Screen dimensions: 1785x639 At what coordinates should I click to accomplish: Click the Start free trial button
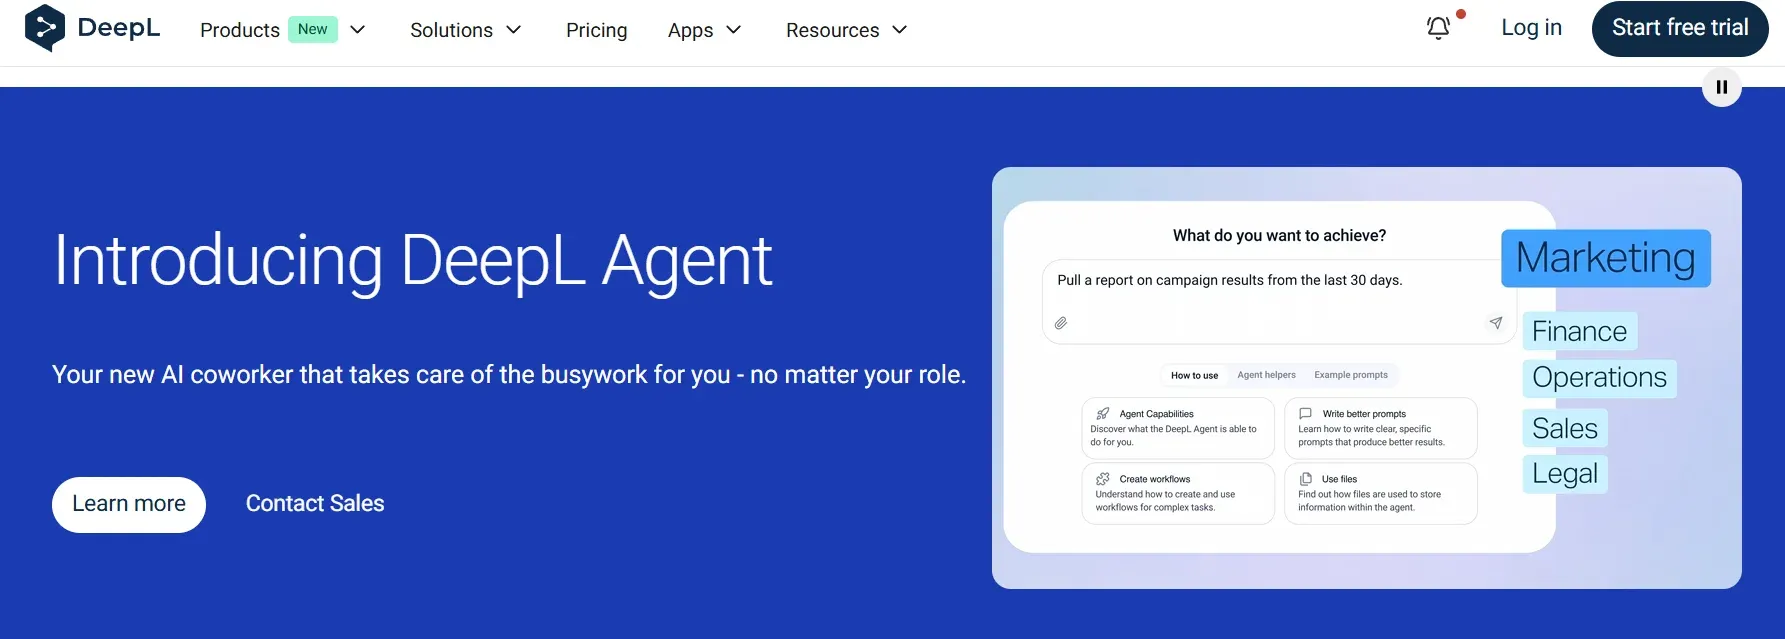1680,28
